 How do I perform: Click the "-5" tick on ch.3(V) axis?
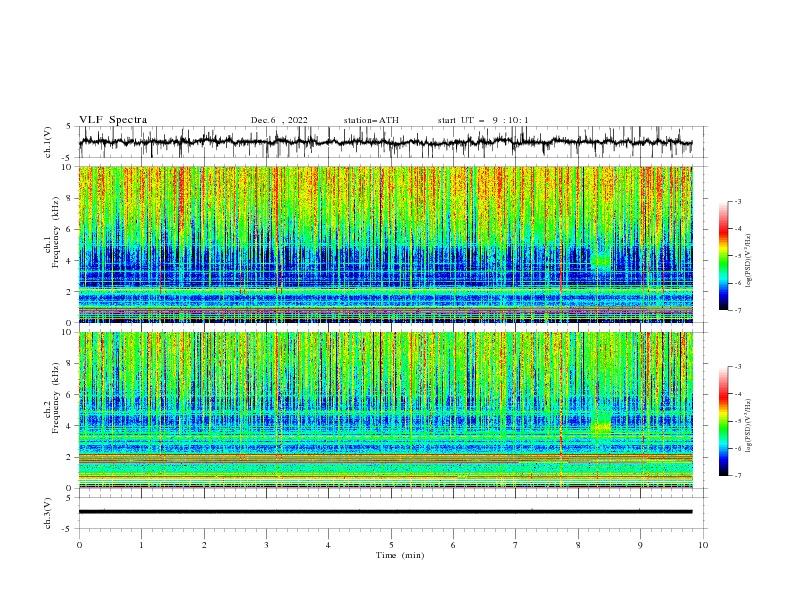coord(68,529)
